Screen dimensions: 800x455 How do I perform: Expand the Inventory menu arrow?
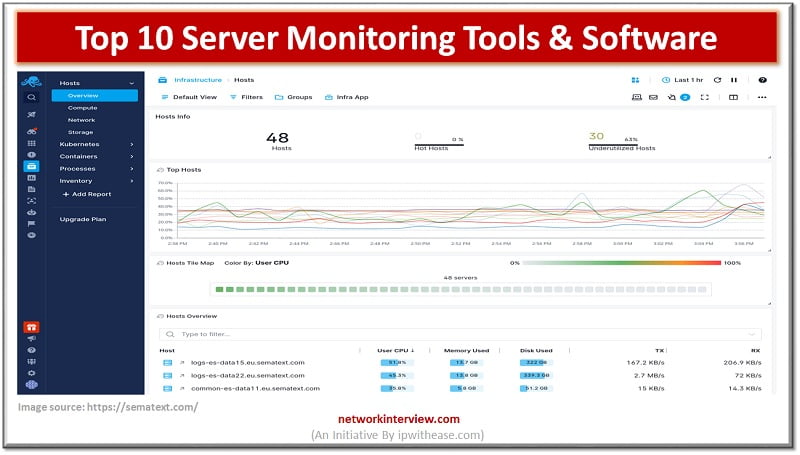(x=132, y=181)
